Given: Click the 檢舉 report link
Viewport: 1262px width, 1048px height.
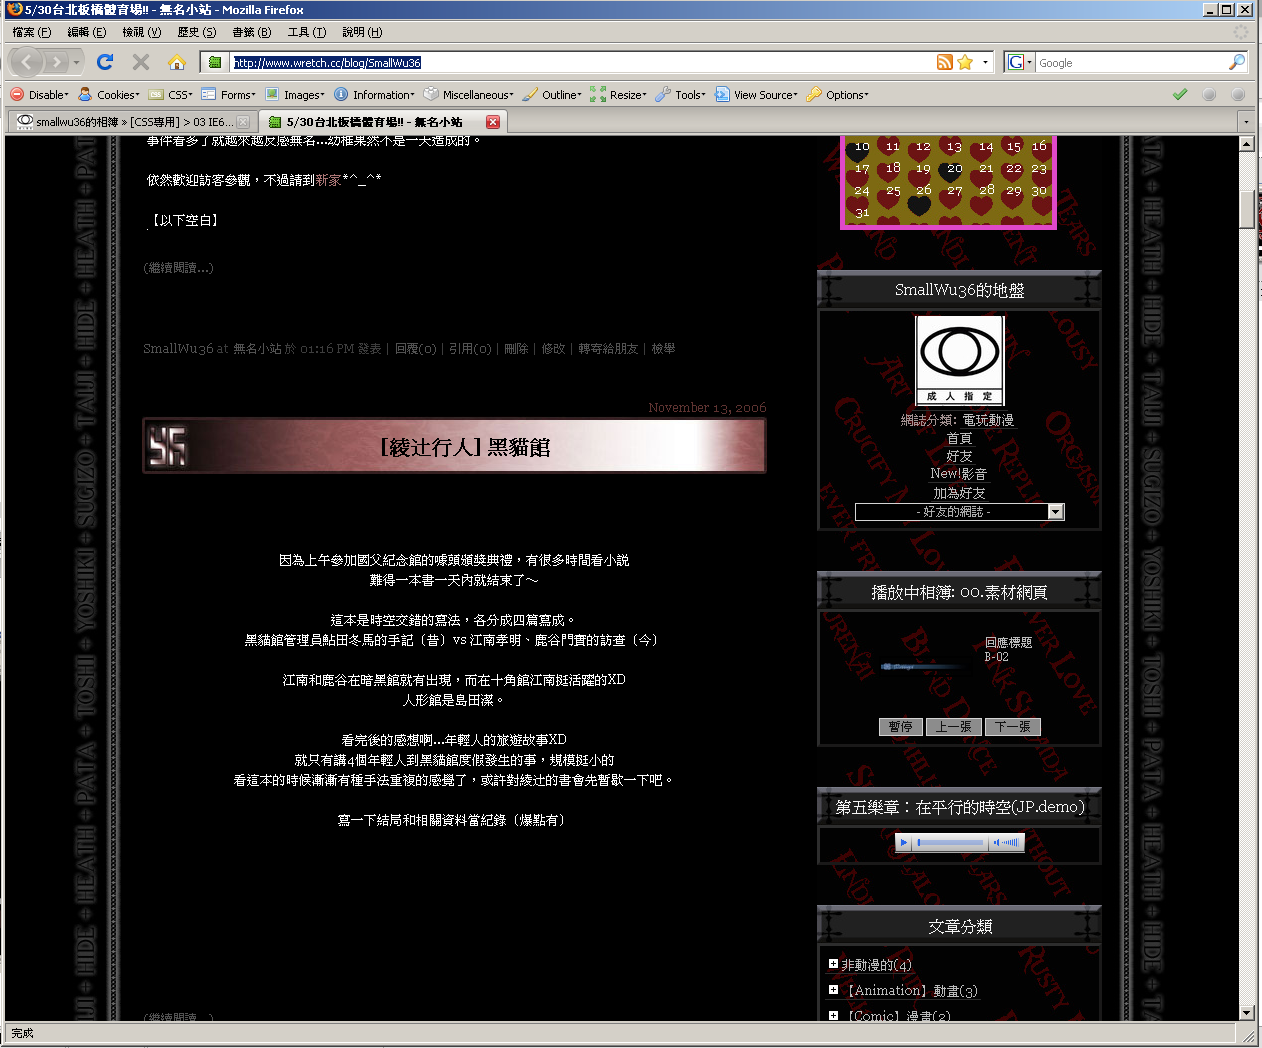Looking at the screenshot, I should (663, 349).
